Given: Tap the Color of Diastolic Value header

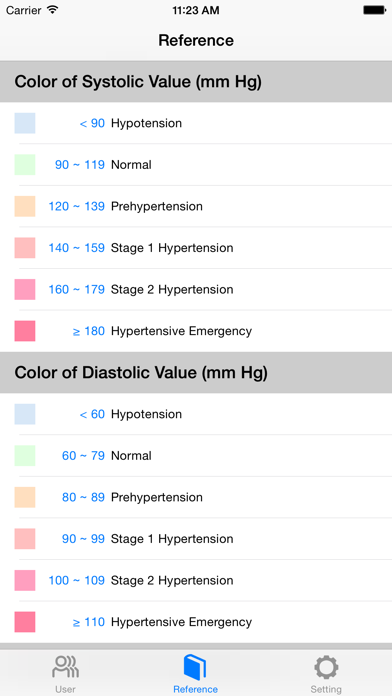Looking at the screenshot, I should tap(196, 372).
